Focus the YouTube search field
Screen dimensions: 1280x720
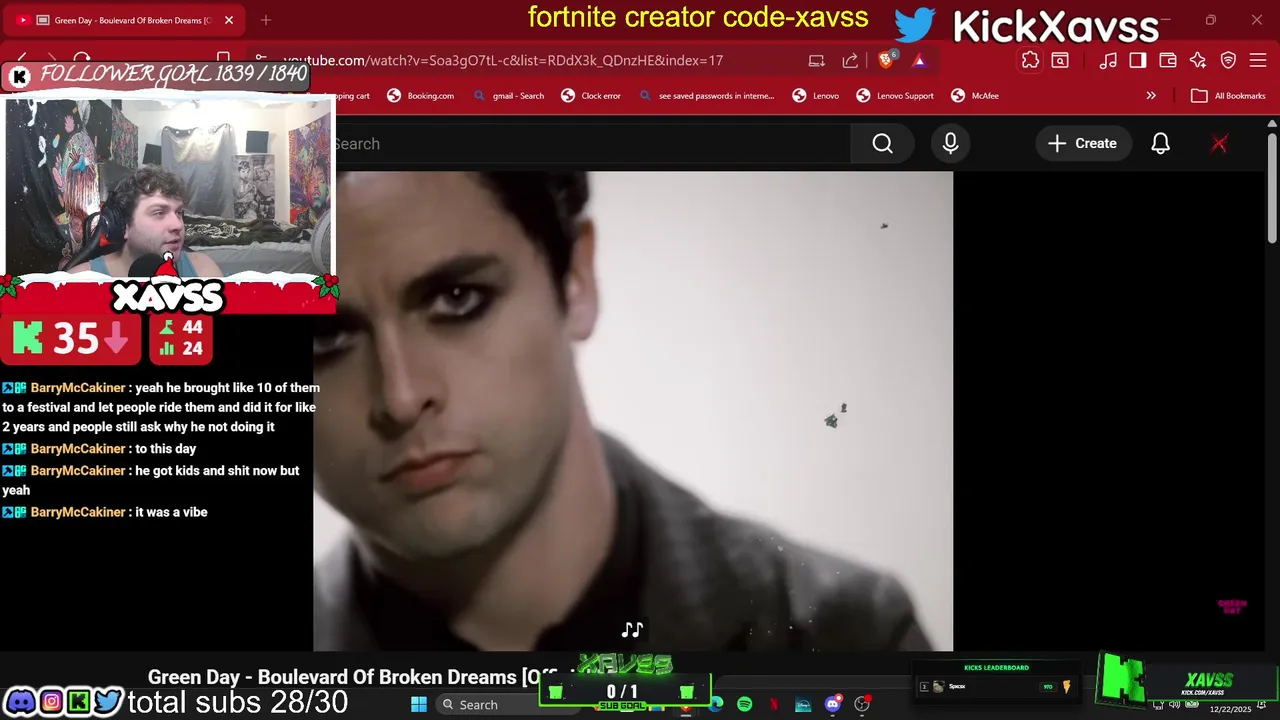coord(592,144)
